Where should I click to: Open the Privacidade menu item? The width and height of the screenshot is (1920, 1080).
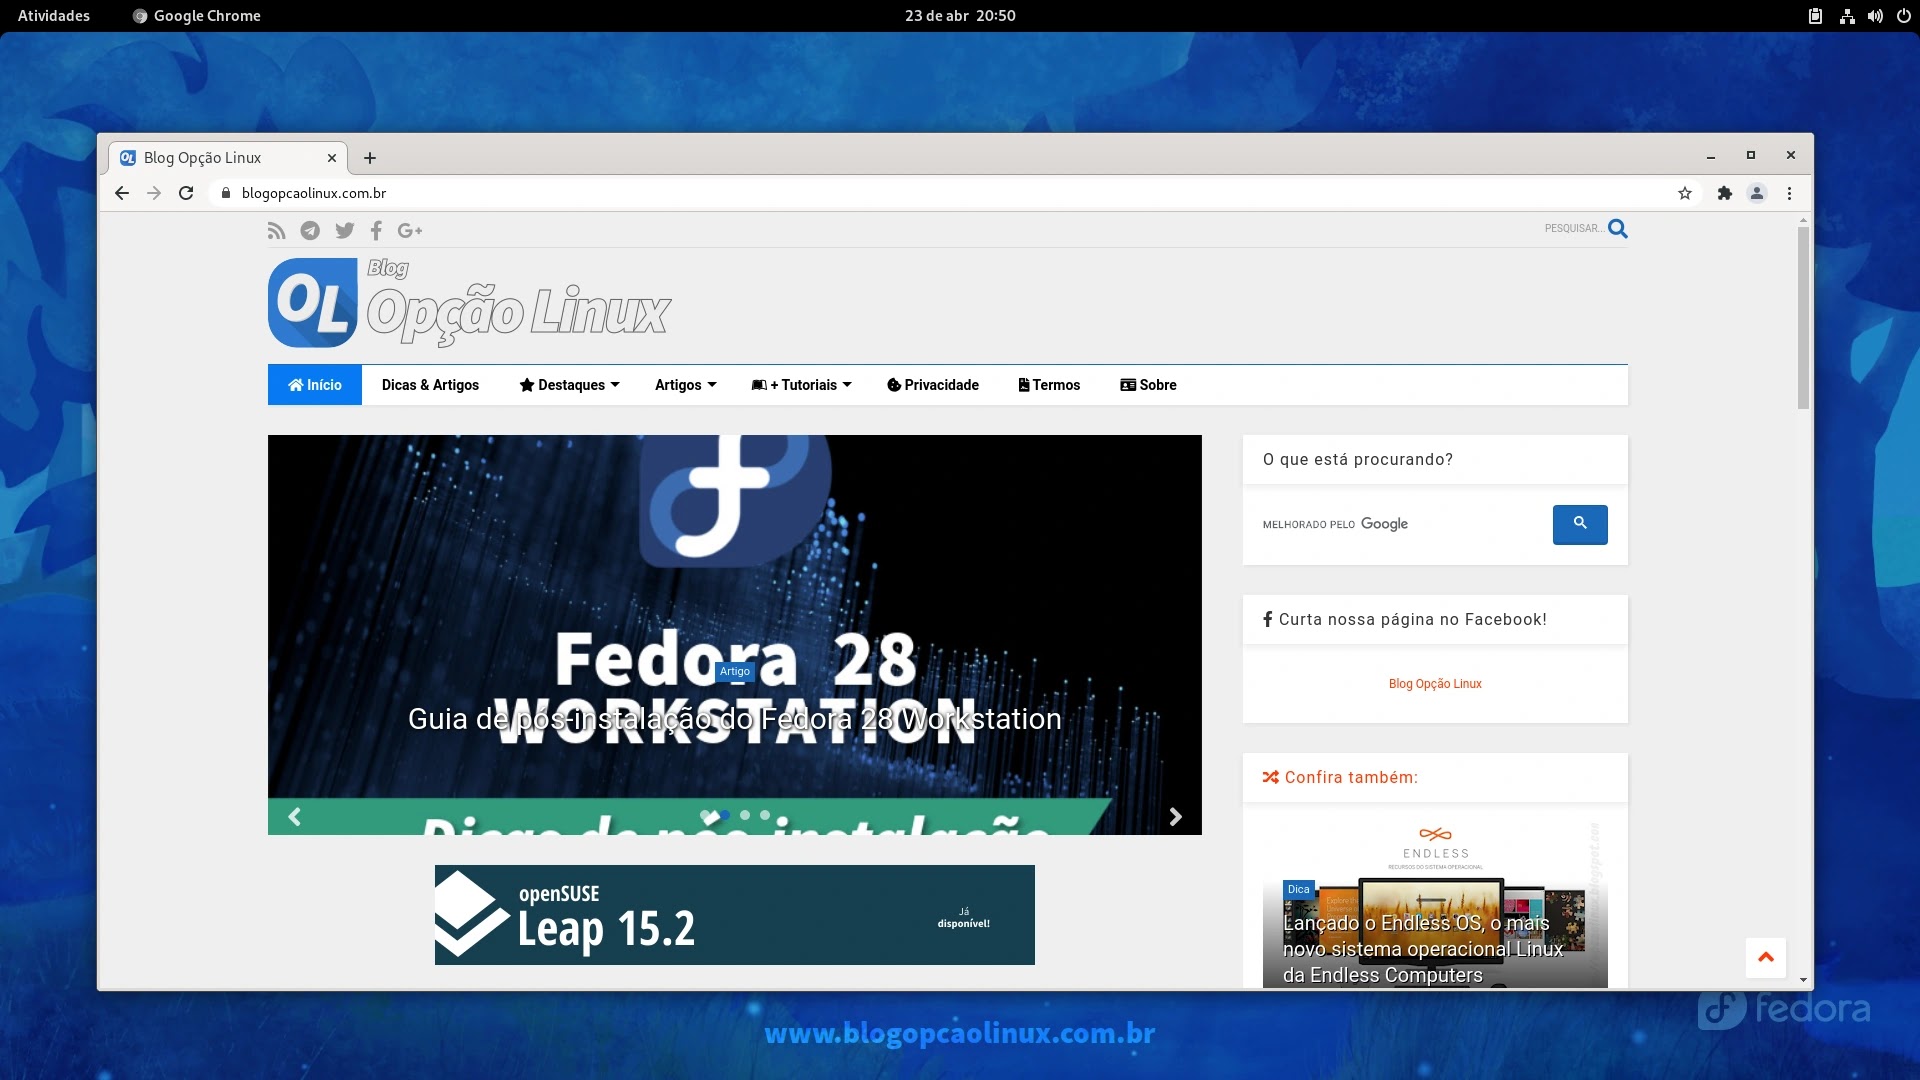coord(933,385)
